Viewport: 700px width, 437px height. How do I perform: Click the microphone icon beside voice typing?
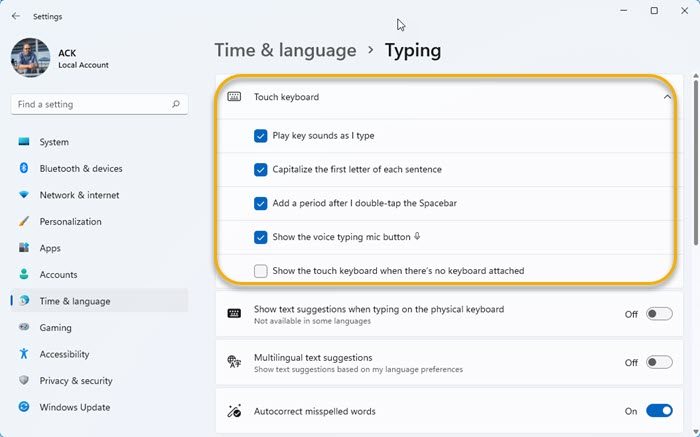click(x=417, y=237)
